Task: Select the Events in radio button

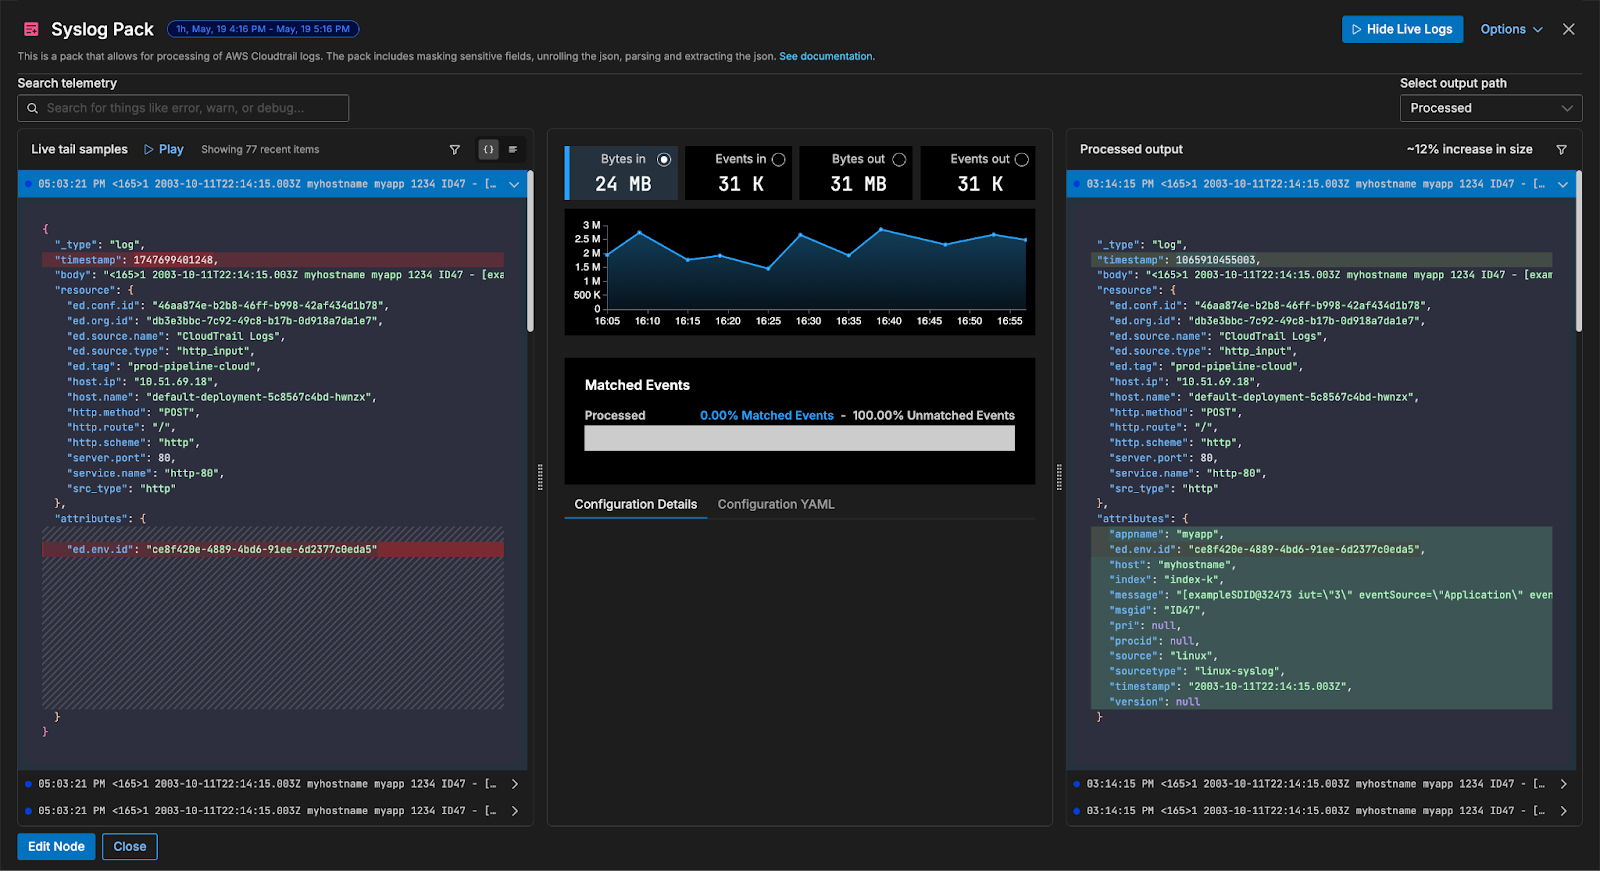Action: [x=779, y=160]
